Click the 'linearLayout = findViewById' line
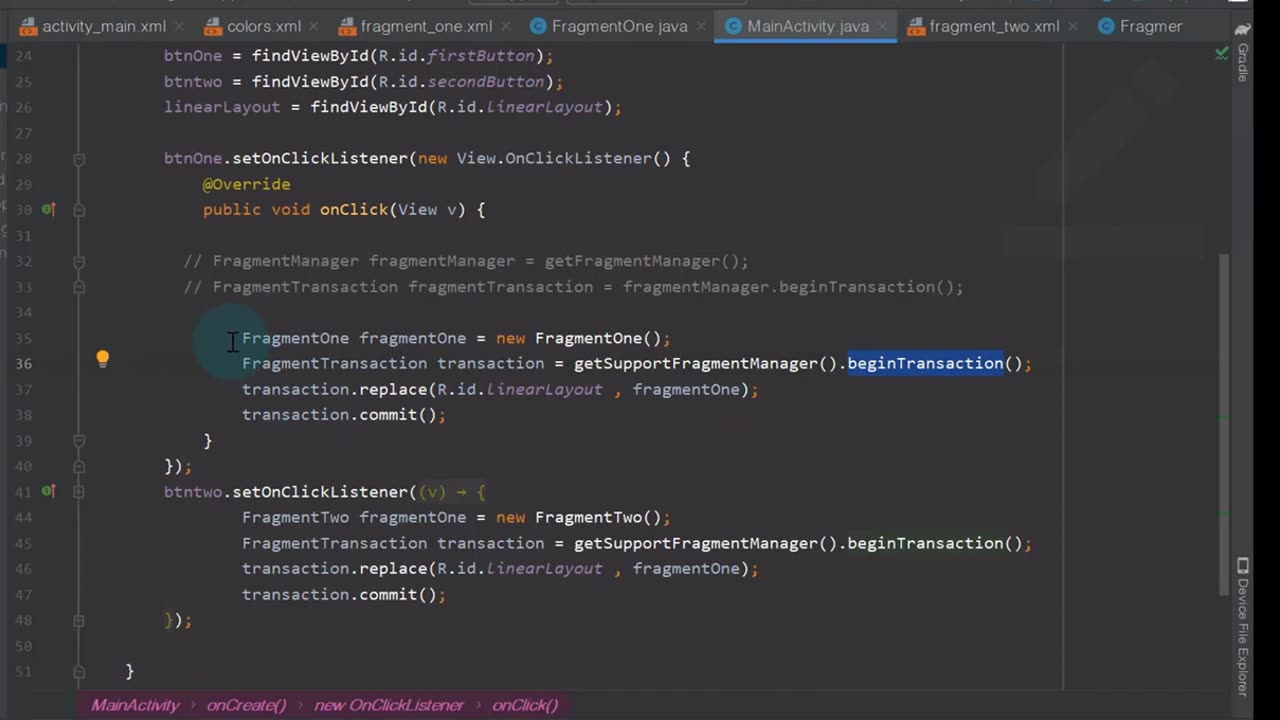 click(x=392, y=107)
